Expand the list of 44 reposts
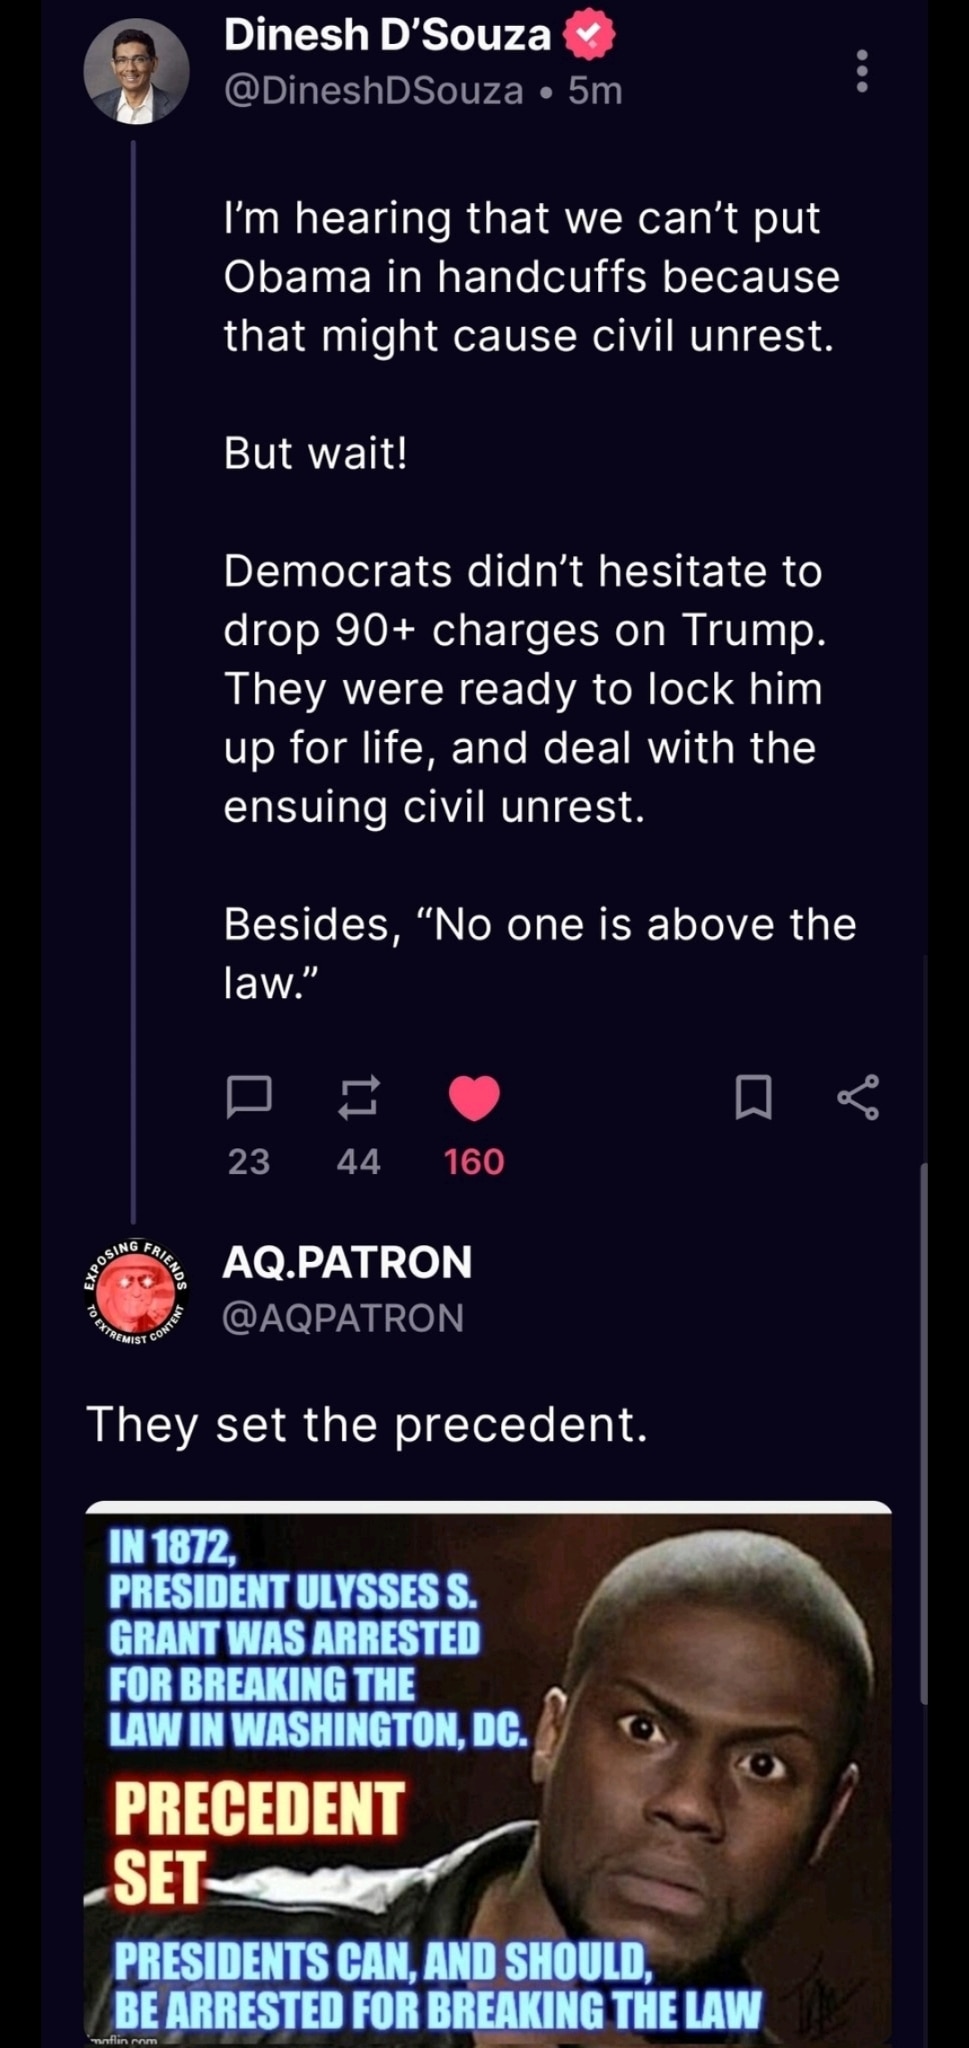Viewport: 969px width, 2048px height. coord(357,1161)
